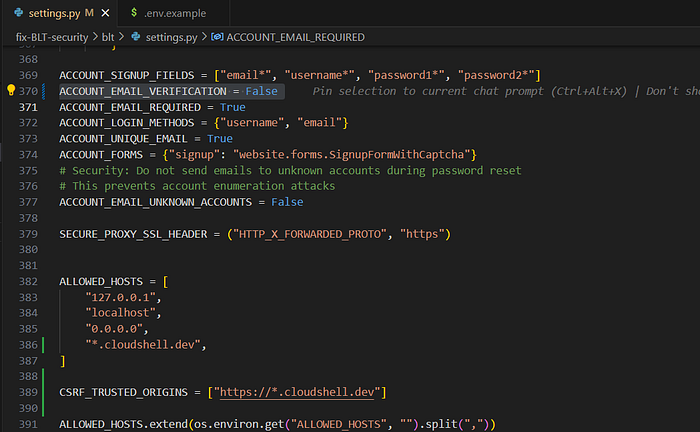Click the "*.cloudshell.dev" string on line 386

click(x=143, y=345)
